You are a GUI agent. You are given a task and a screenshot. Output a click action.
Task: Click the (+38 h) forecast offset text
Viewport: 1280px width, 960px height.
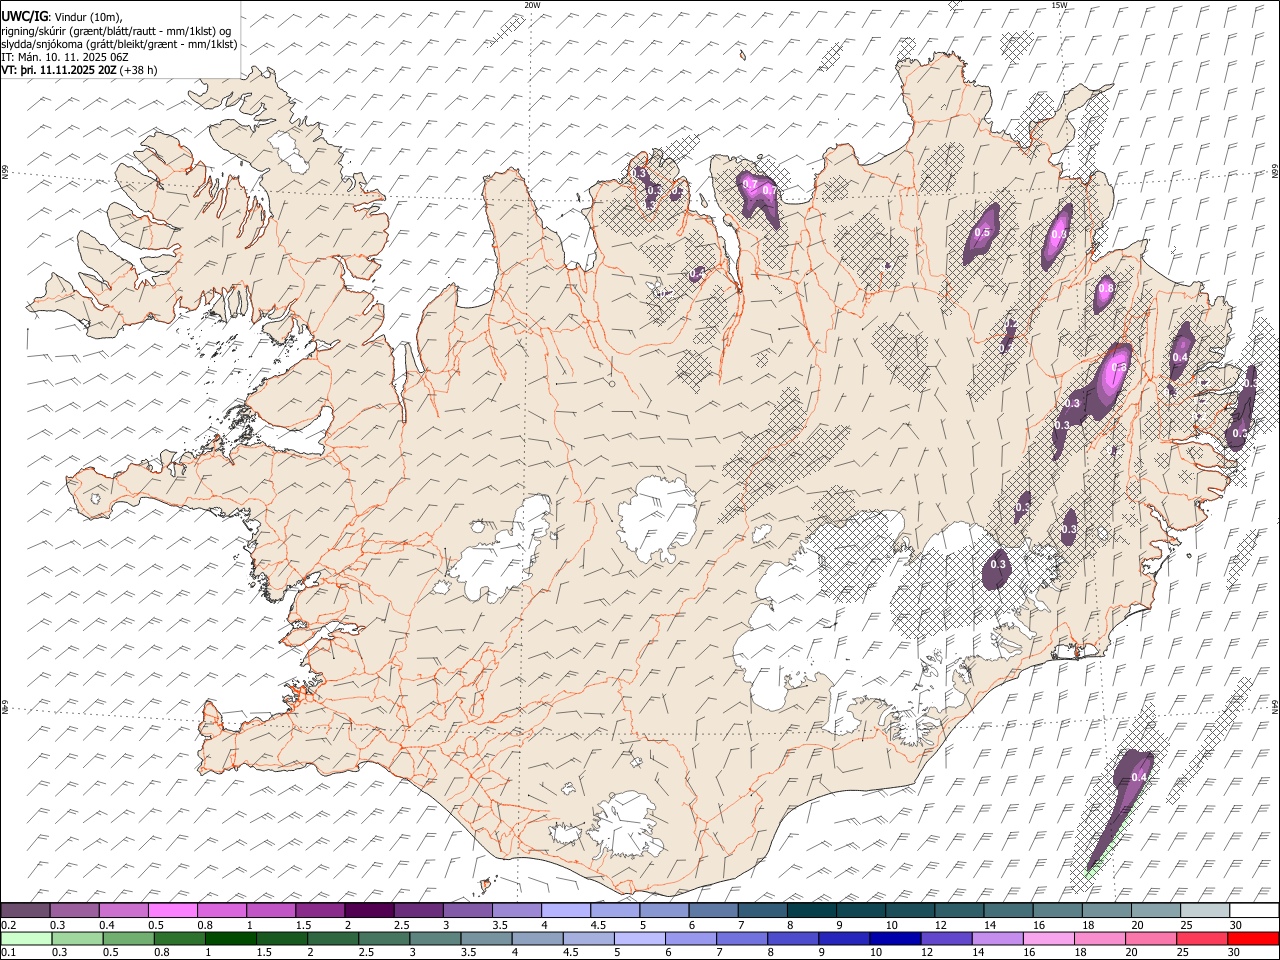[138, 70]
